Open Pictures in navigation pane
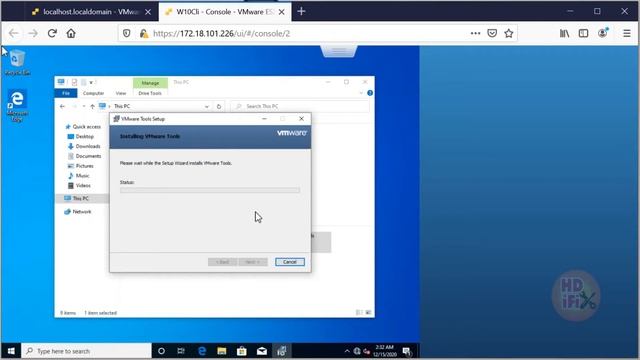This screenshot has height=360, width=640. click(x=81, y=166)
